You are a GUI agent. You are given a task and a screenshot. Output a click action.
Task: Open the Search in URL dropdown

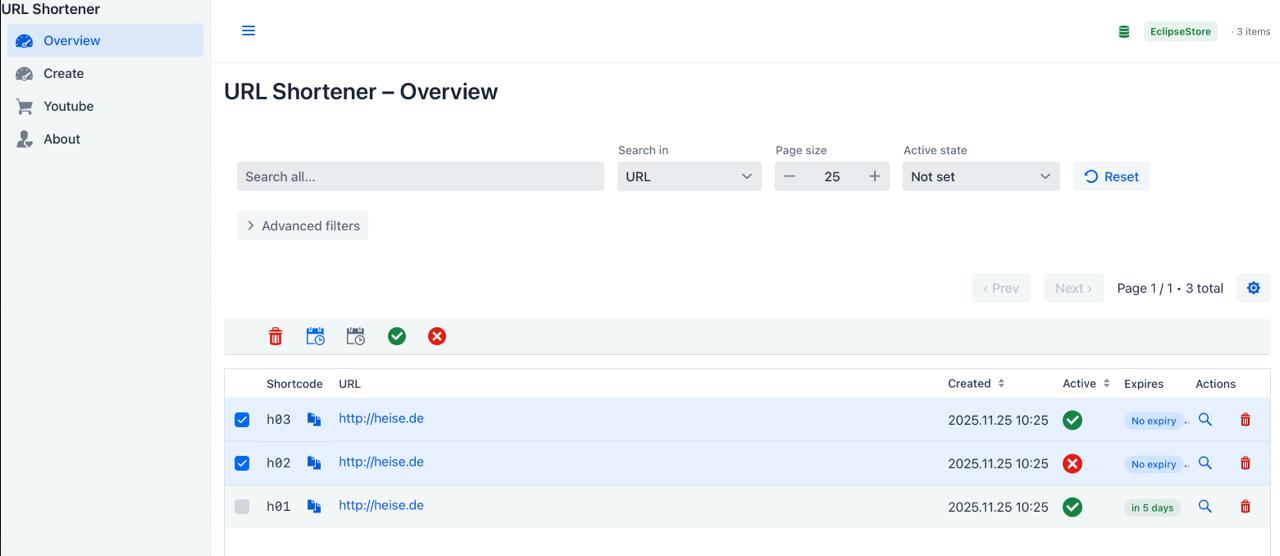689,177
